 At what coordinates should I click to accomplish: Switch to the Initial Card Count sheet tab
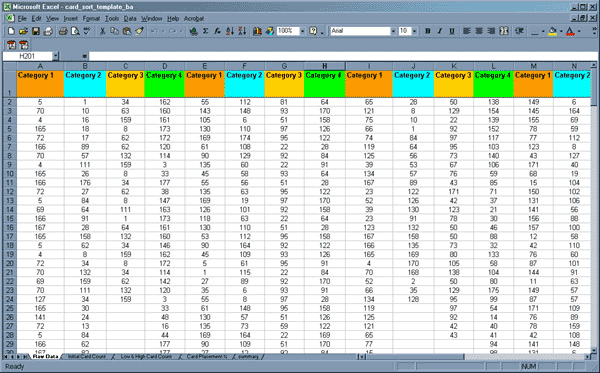[x=86, y=357]
